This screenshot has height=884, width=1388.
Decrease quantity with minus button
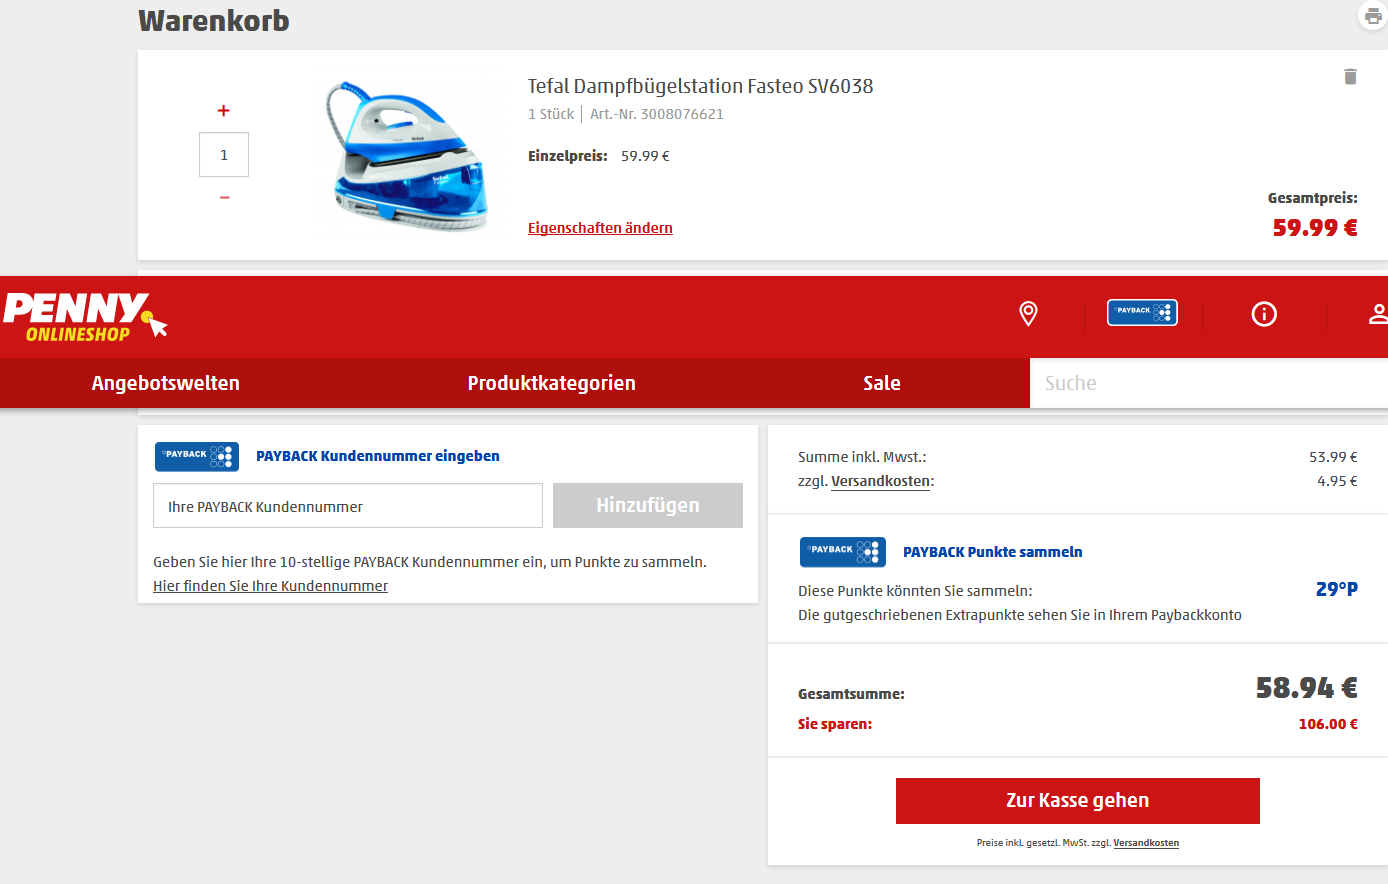click(x=224, y=198)
